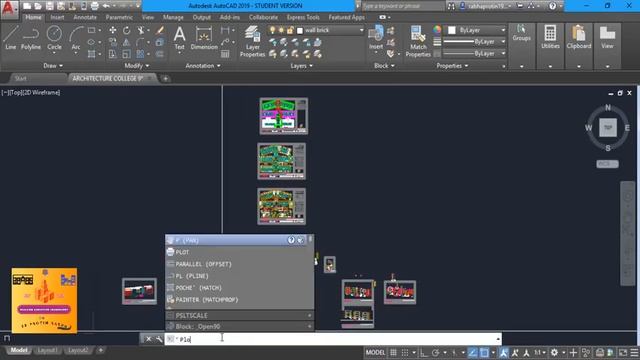Screen dimensions: 640x360
Task: Toggle the drawing grid display in status bar
Action: pos(393,352)
